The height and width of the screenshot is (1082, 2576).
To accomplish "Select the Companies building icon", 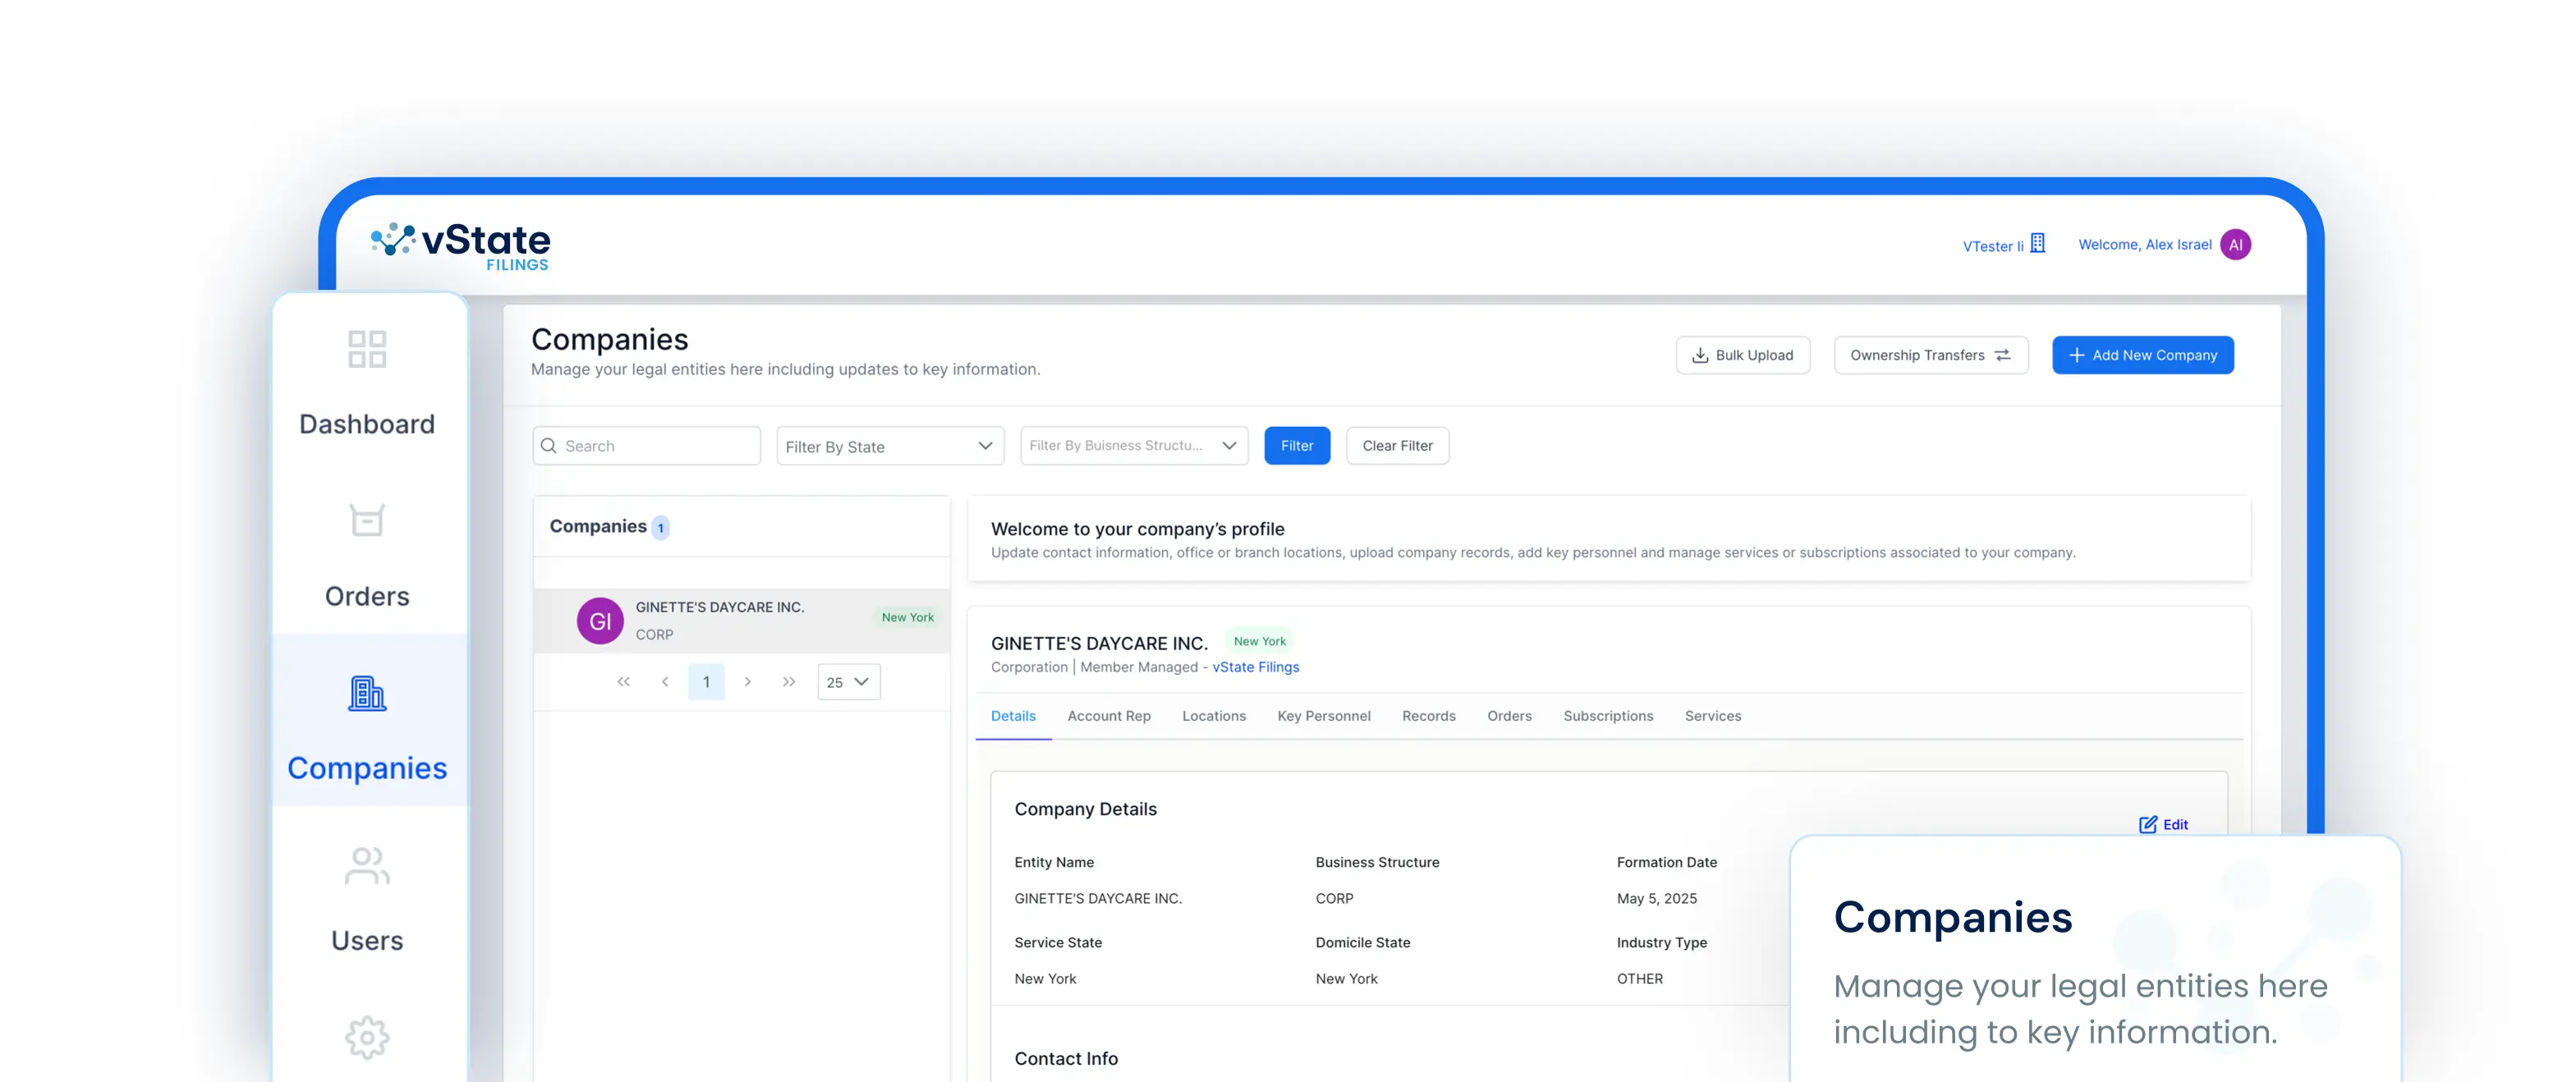I will coord(367,693).
